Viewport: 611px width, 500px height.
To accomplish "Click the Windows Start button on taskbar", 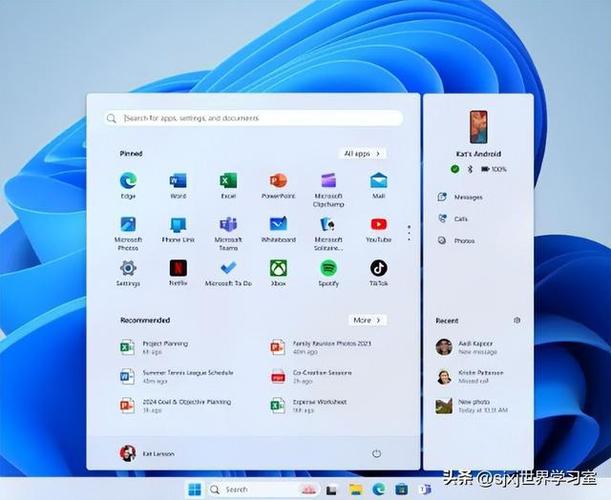I will 194,489.
